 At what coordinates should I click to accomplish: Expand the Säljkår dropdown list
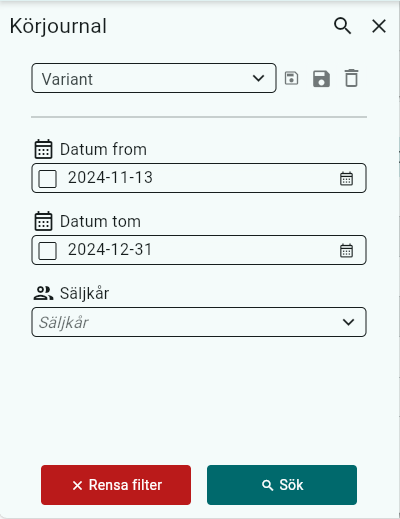199,322
